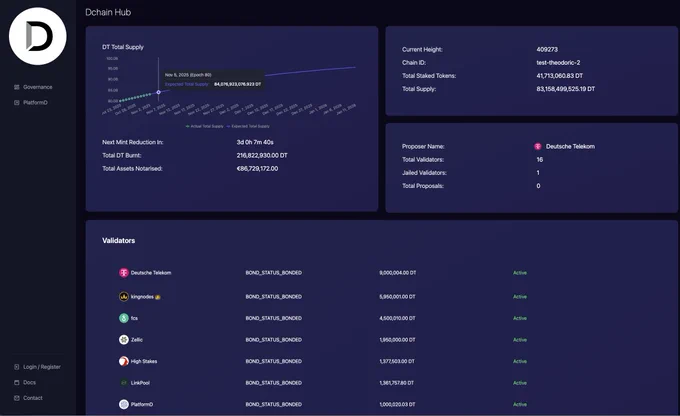Select the LinkPool validator name
This screenshot has height=416, width=680.
[140, 383]
